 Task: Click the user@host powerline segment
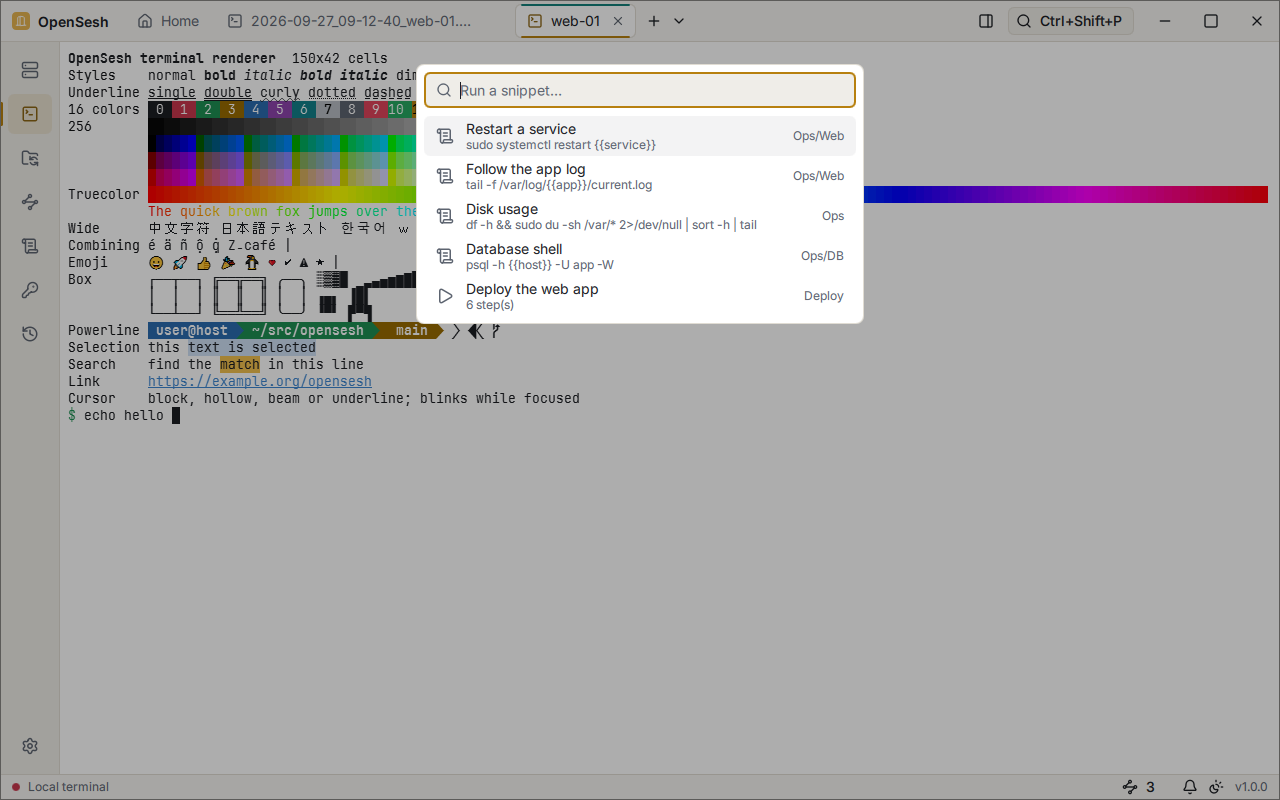pyautogui.click(x=192, y=330)
